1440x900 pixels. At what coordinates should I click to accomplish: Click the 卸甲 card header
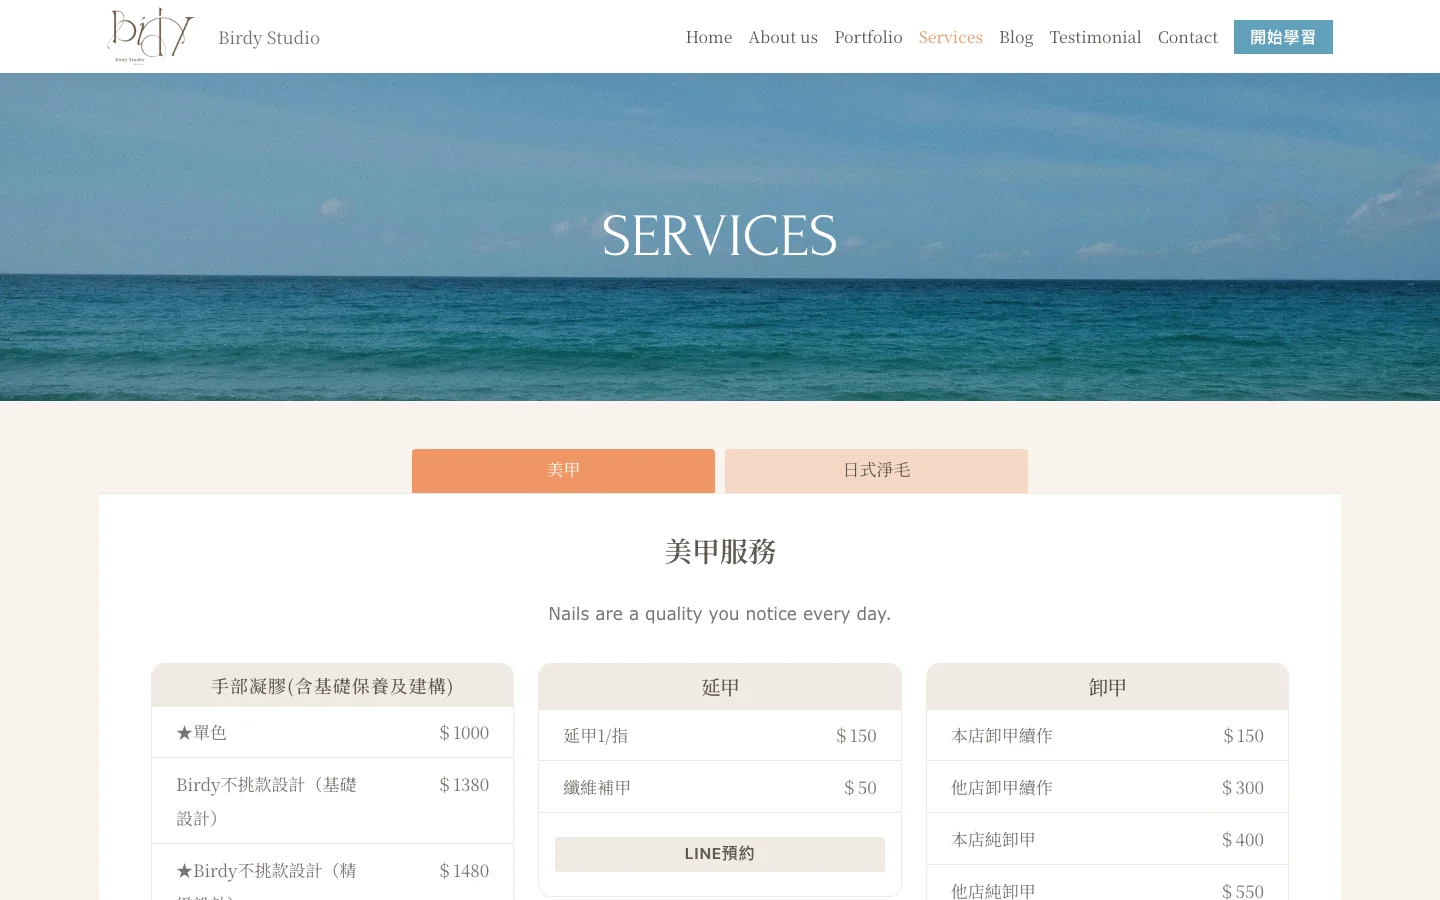[x=1107, y=687]
